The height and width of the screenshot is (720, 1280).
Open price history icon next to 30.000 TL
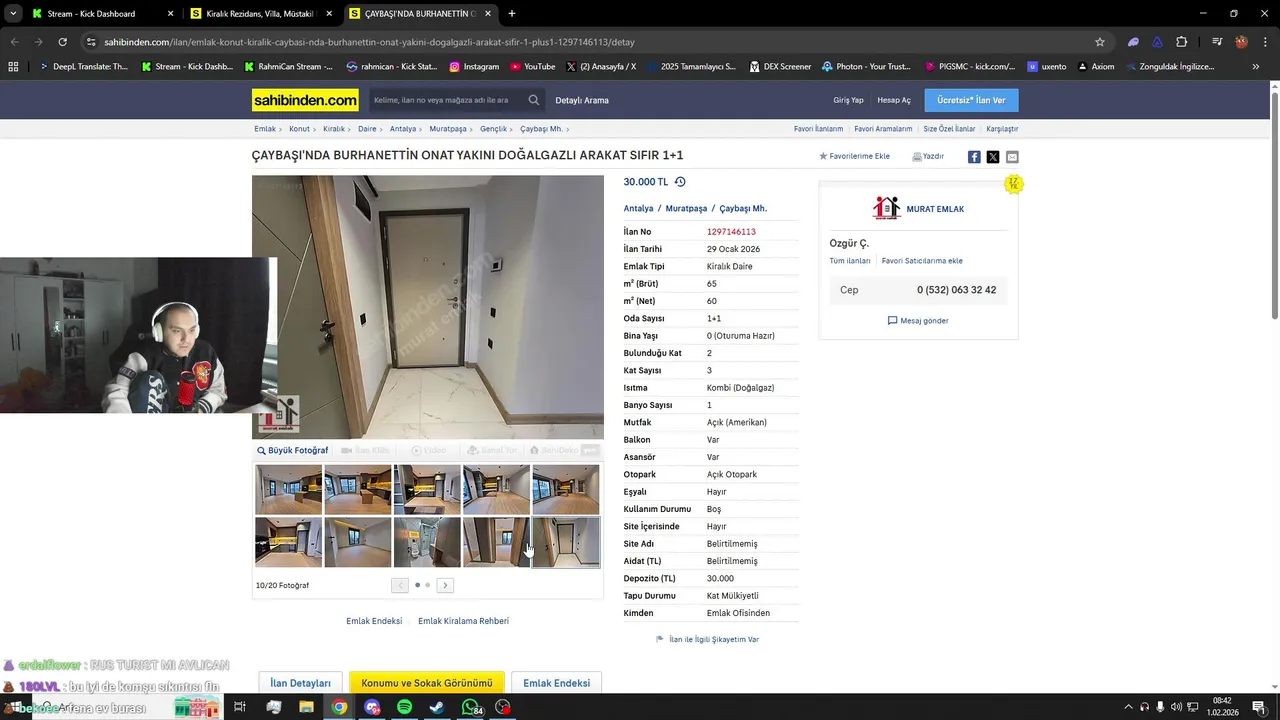[x=680, y=182]
